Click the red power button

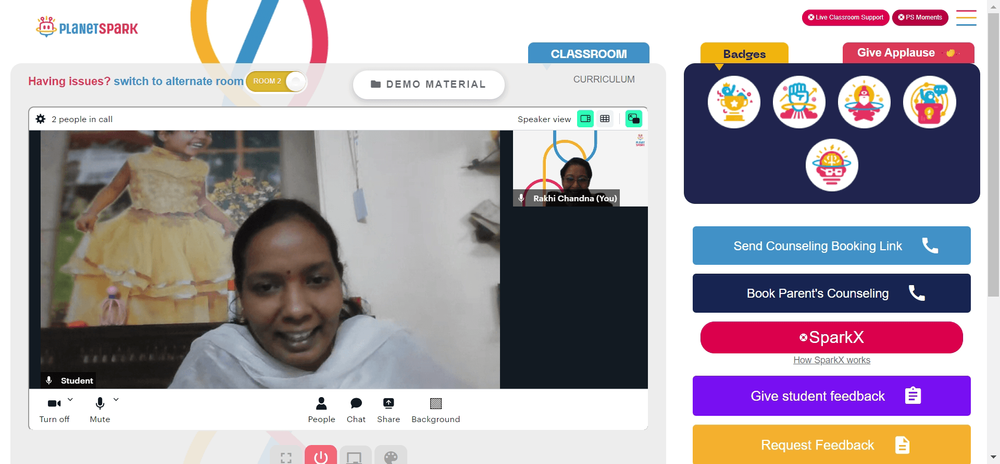321,456
